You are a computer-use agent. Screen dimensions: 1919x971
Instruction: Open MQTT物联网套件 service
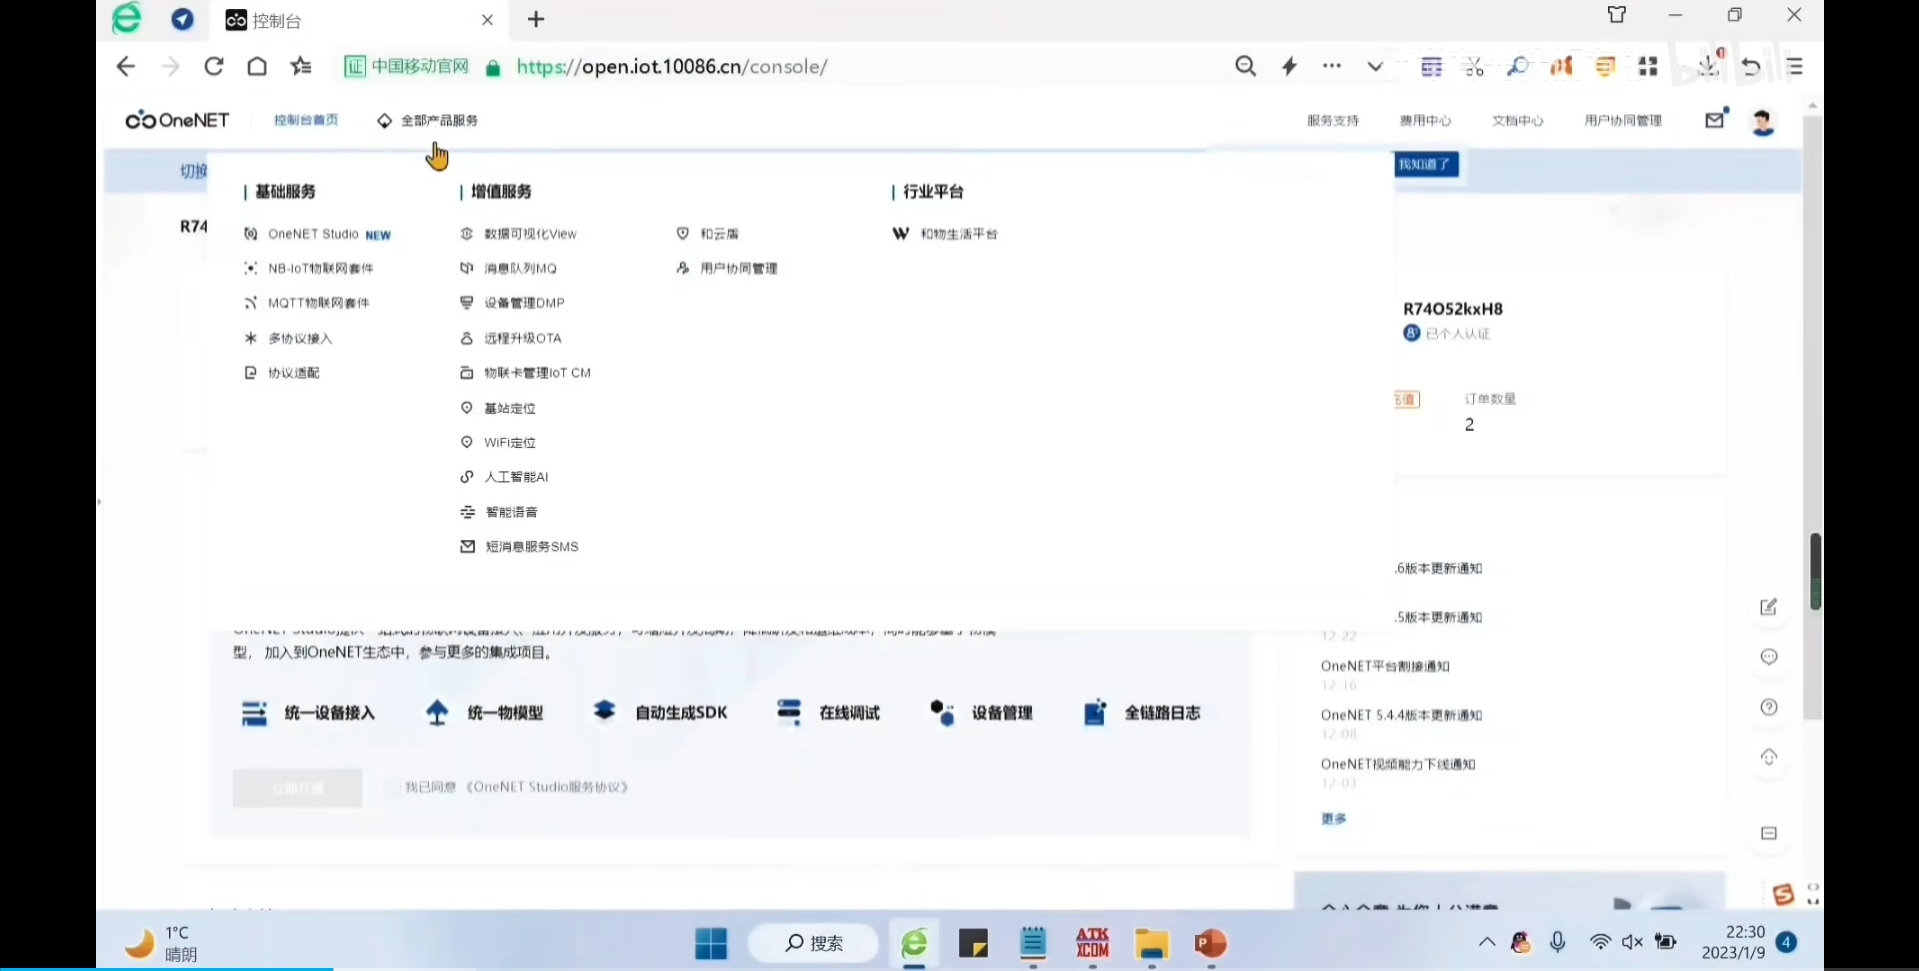click(307, 303)
